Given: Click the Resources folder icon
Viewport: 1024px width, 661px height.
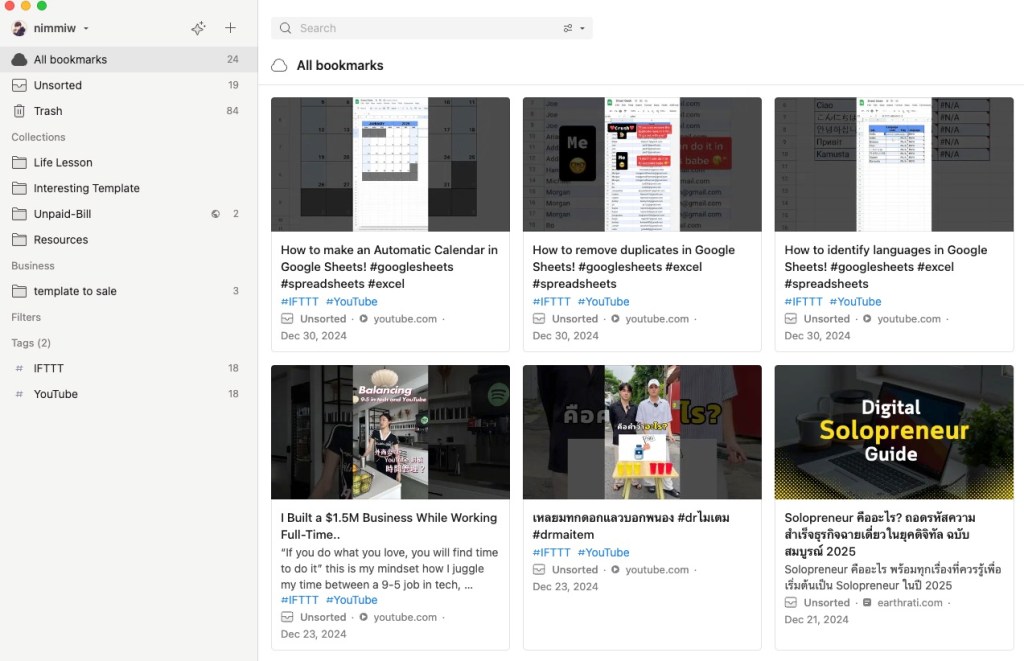Looking at the screenshot, I should pos(20,240).
